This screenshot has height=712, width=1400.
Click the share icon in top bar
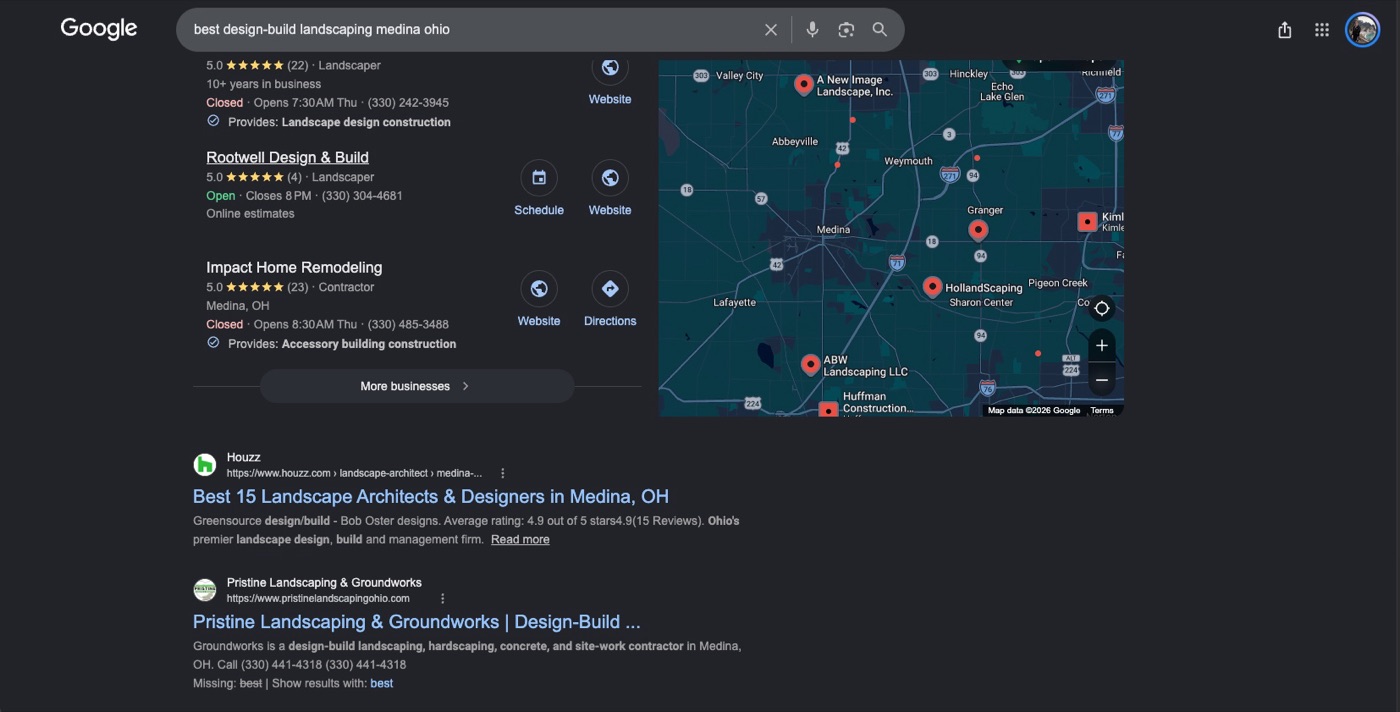(x=1285, y=30)
